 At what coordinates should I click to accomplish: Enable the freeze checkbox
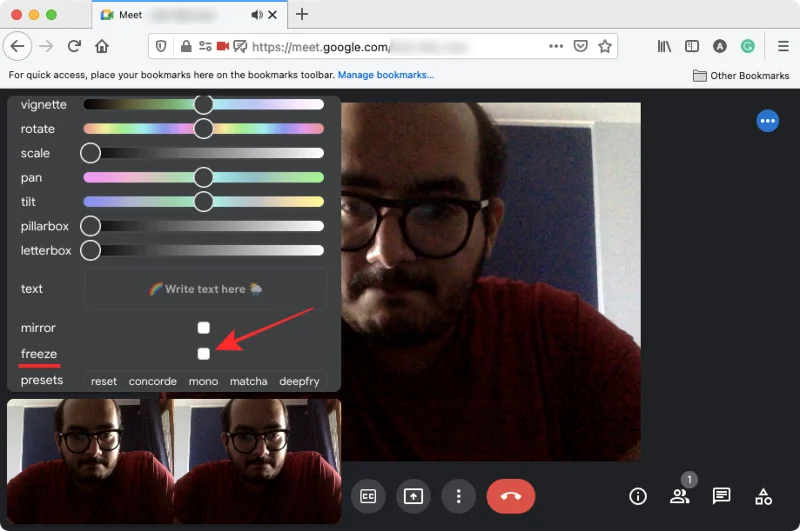coord(204,354)
